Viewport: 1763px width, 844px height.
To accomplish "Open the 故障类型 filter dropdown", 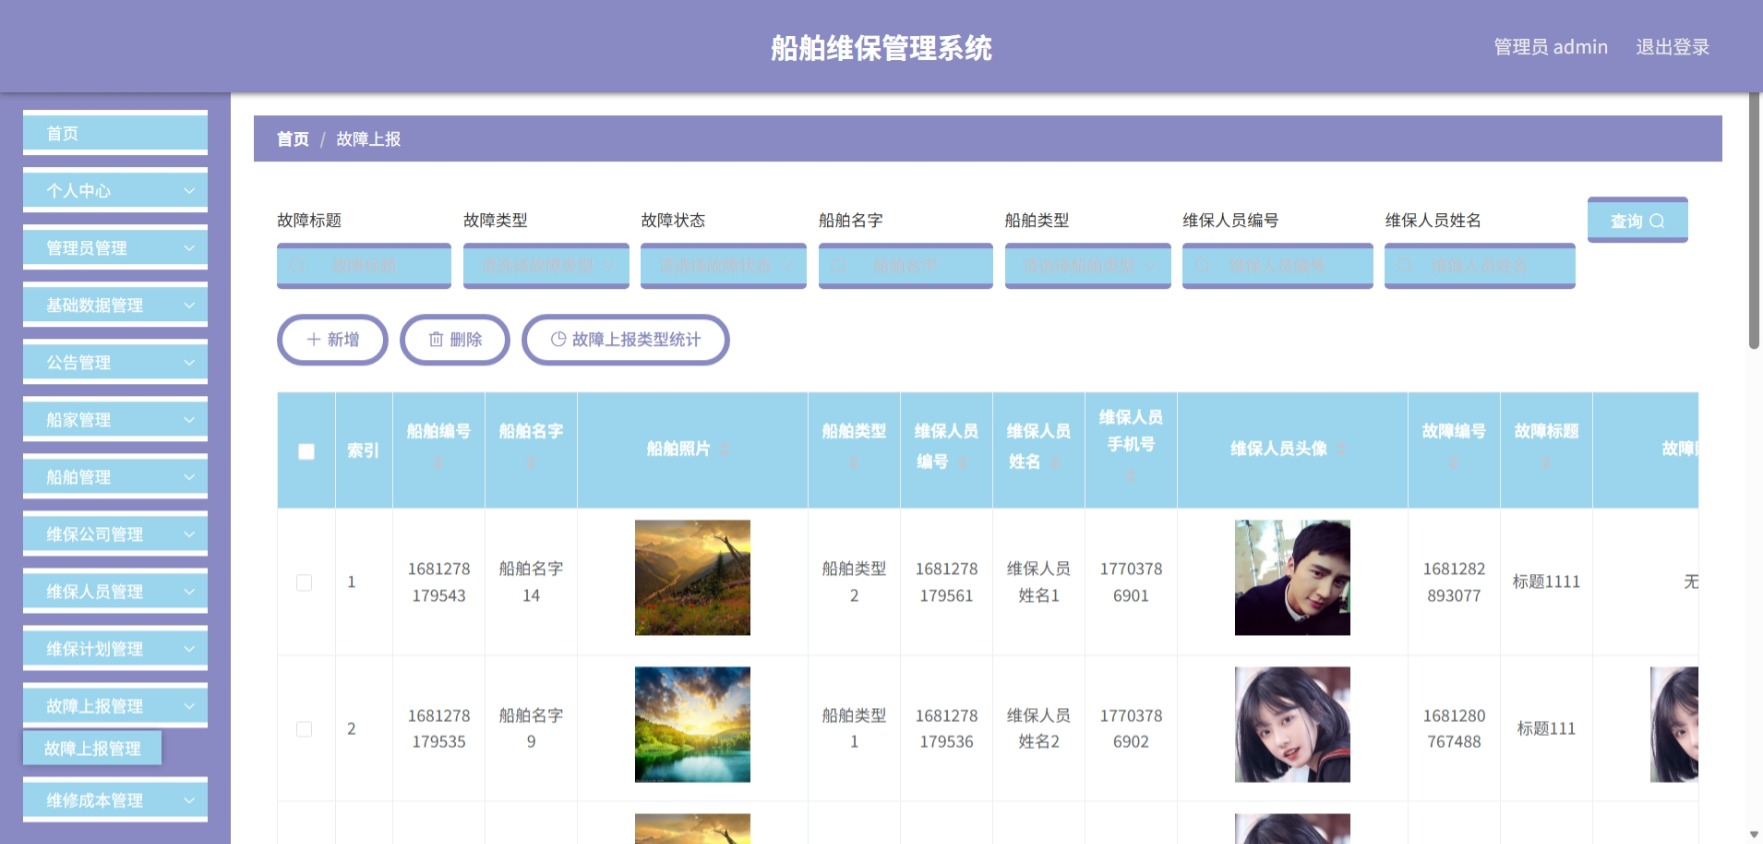I will 546,266.
